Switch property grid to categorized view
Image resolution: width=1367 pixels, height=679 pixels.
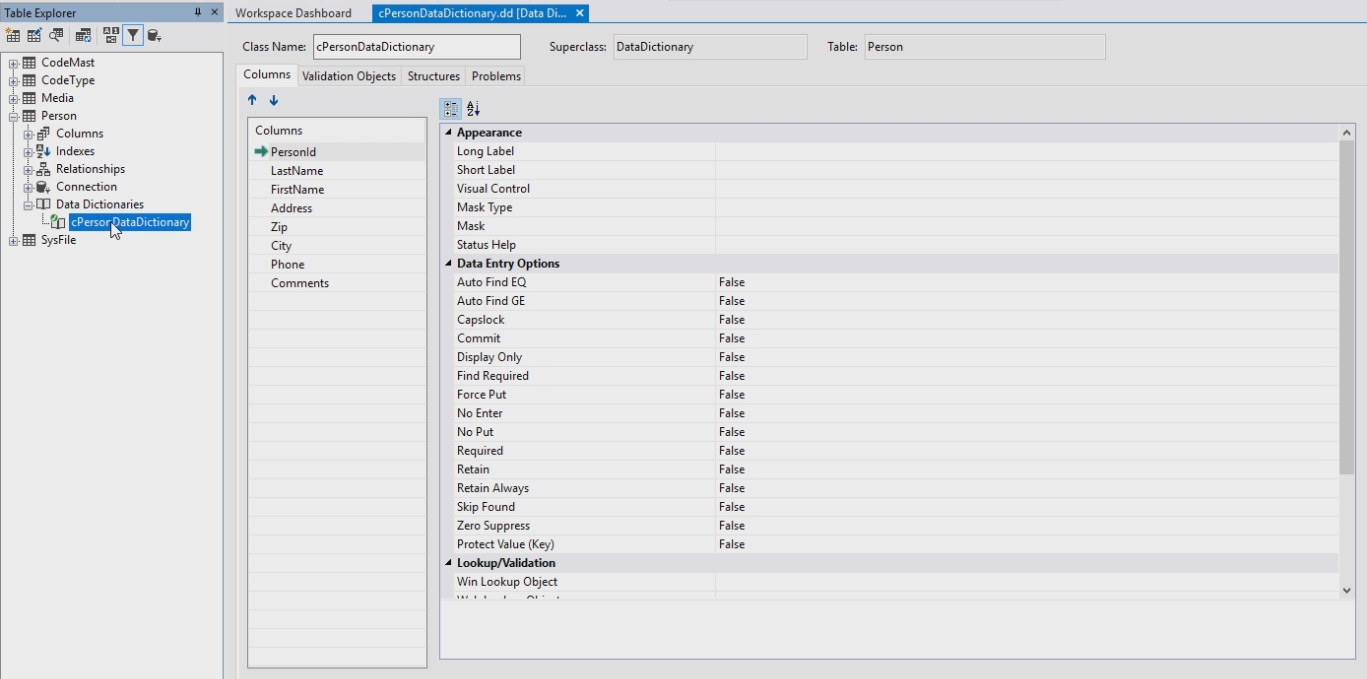pos(451,109)
